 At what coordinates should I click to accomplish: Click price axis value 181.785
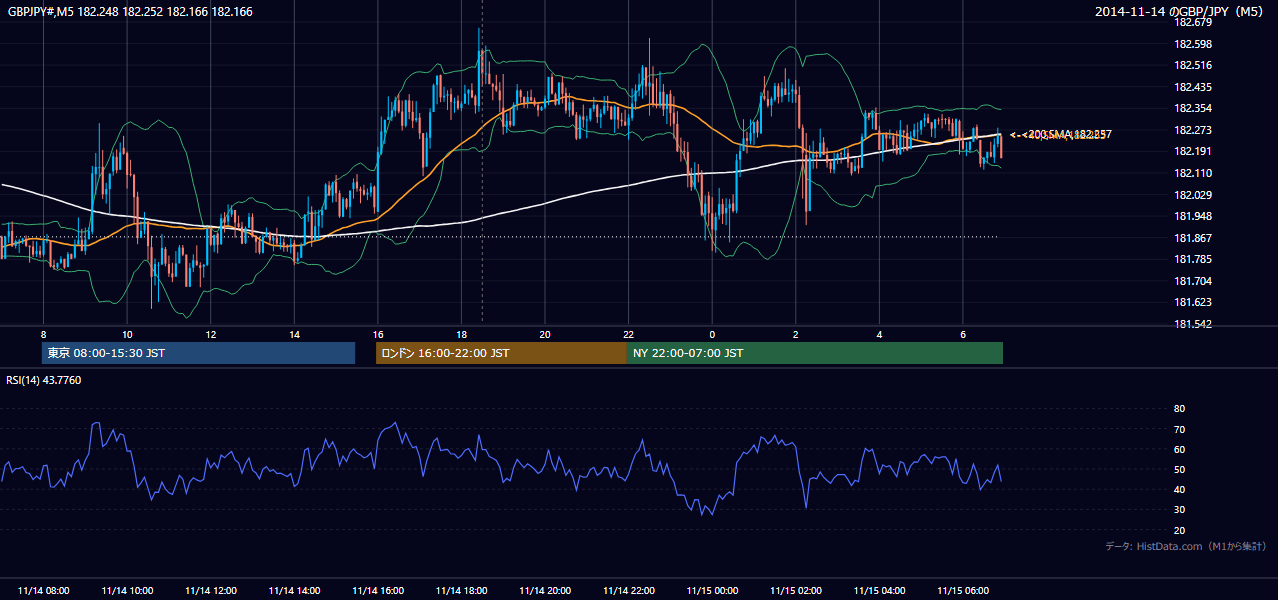click(1192, 259)
